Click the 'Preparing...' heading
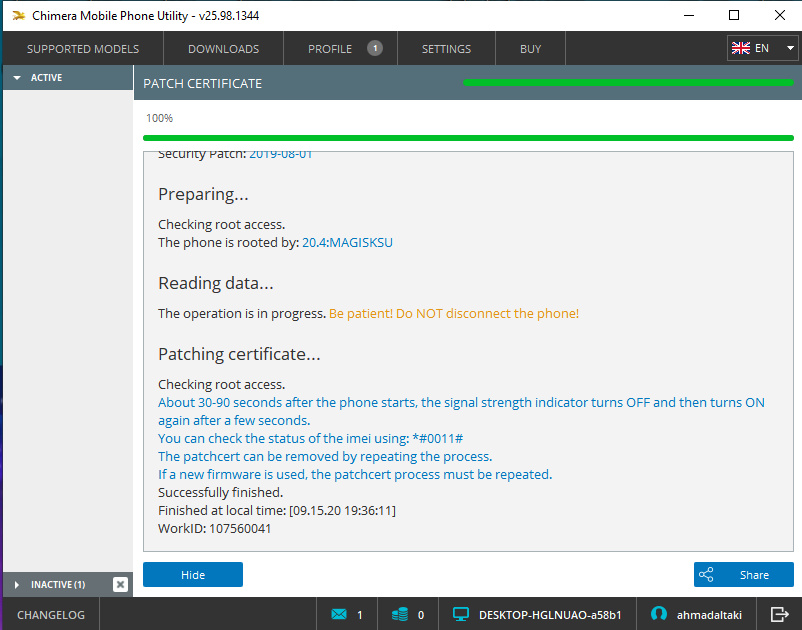 [x=203, y=194]
